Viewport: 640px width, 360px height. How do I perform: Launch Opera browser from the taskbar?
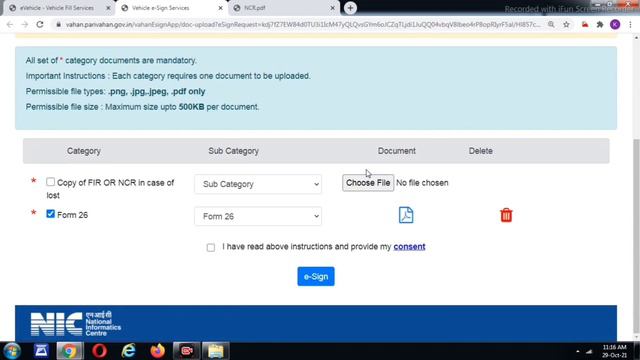(99, 351)
